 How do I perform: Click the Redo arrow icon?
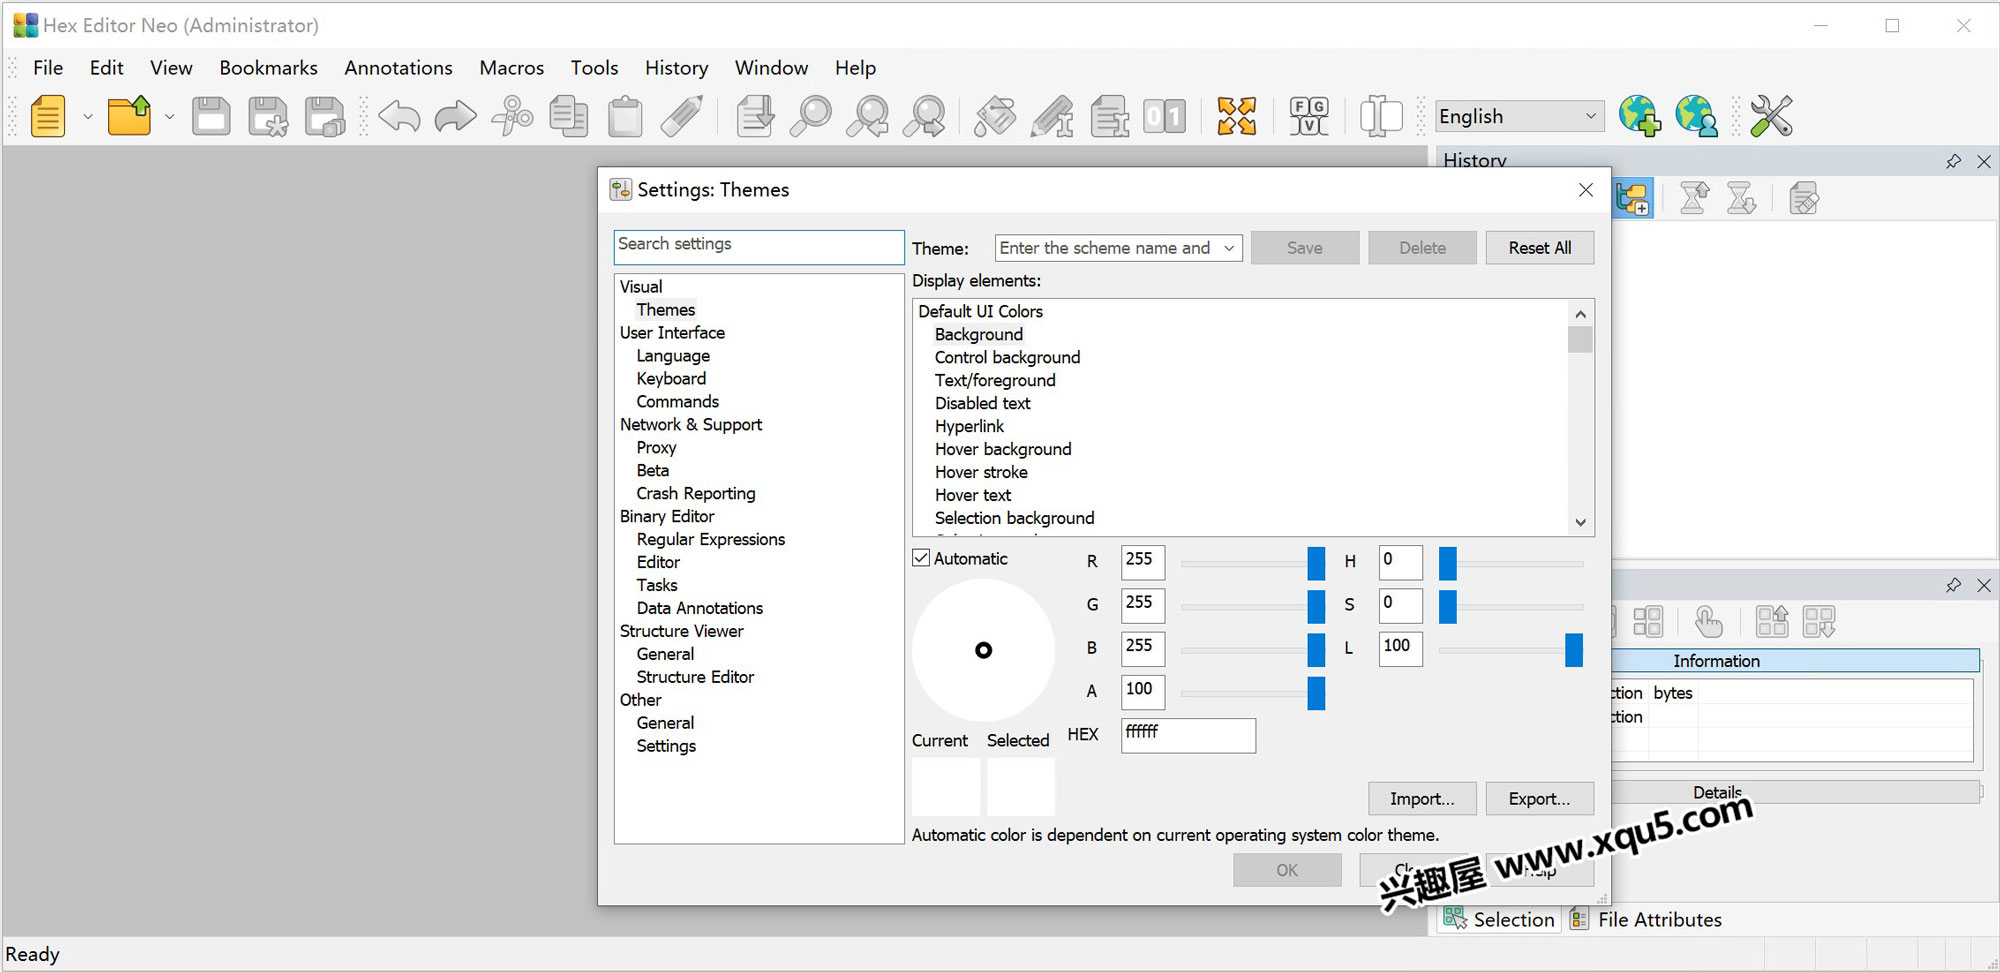point(455,117)
